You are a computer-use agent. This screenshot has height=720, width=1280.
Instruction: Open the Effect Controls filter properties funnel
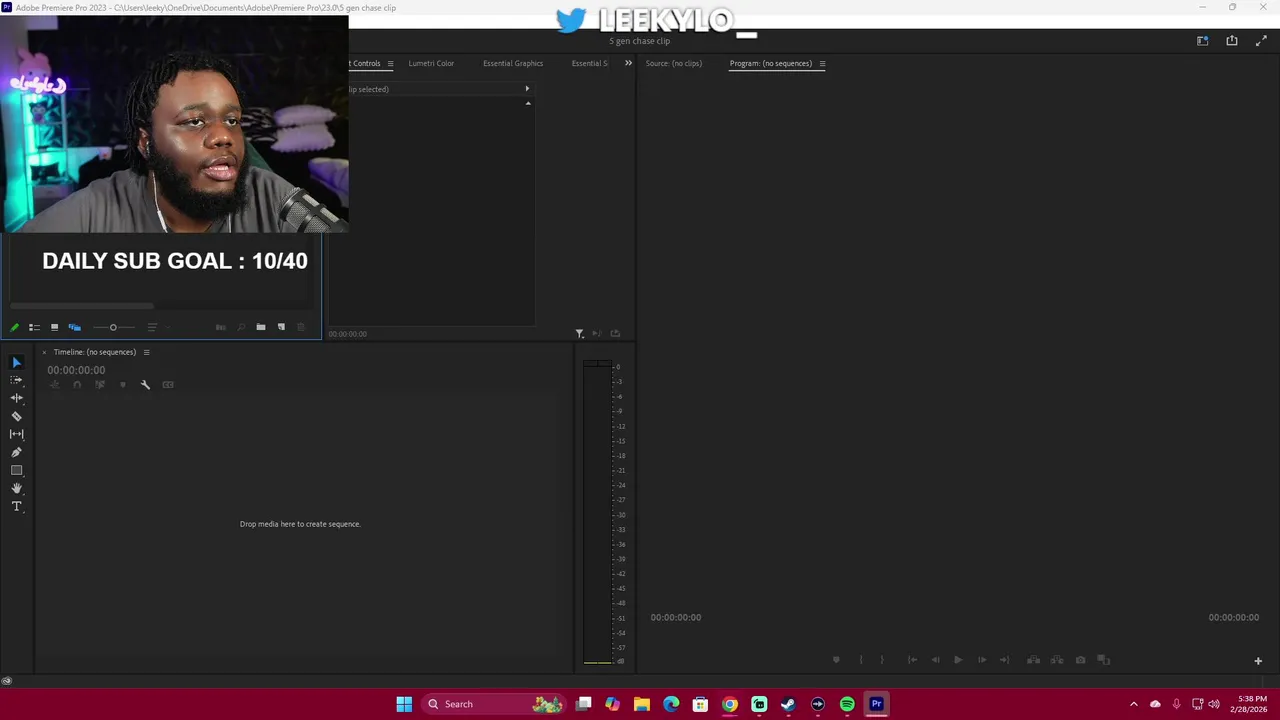click(579, 333)
